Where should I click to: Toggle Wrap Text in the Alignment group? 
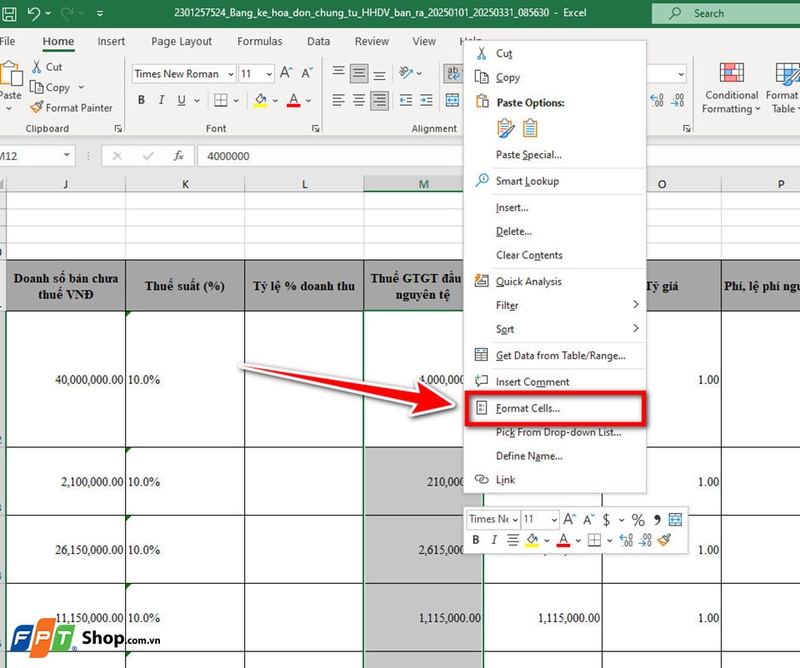[x=454, y=72]
